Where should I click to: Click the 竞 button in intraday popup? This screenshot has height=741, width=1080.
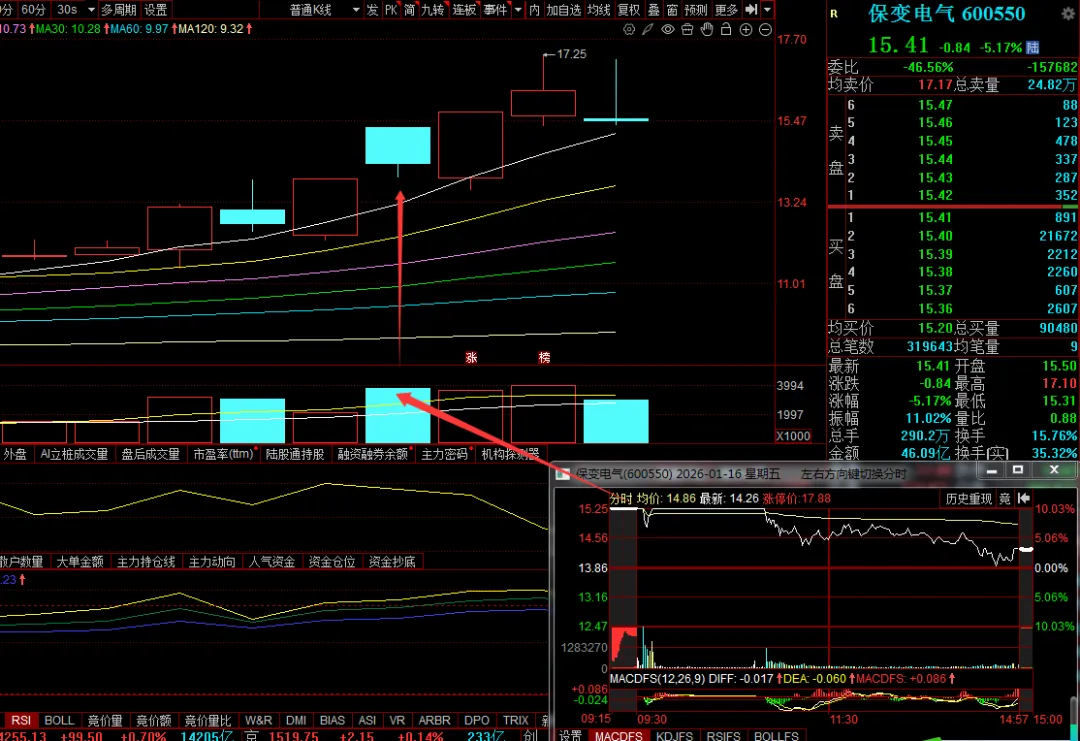click(1004, 498)
